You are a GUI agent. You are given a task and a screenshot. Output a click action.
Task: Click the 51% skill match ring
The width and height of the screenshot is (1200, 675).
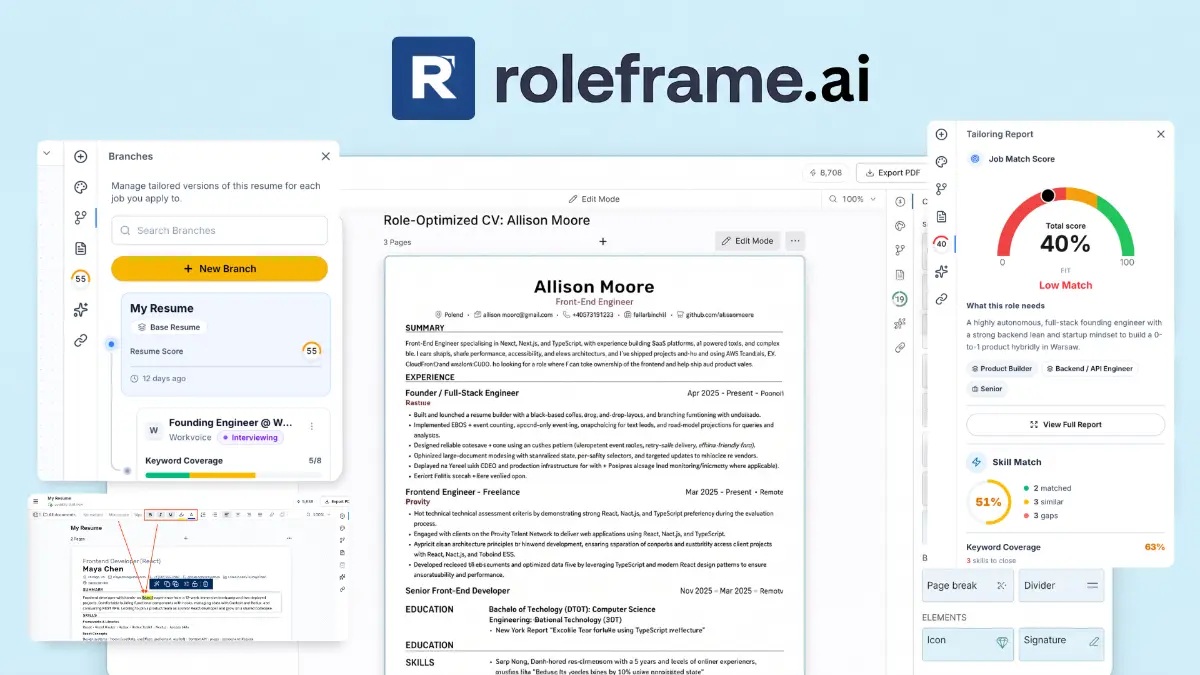coord(987,502)
